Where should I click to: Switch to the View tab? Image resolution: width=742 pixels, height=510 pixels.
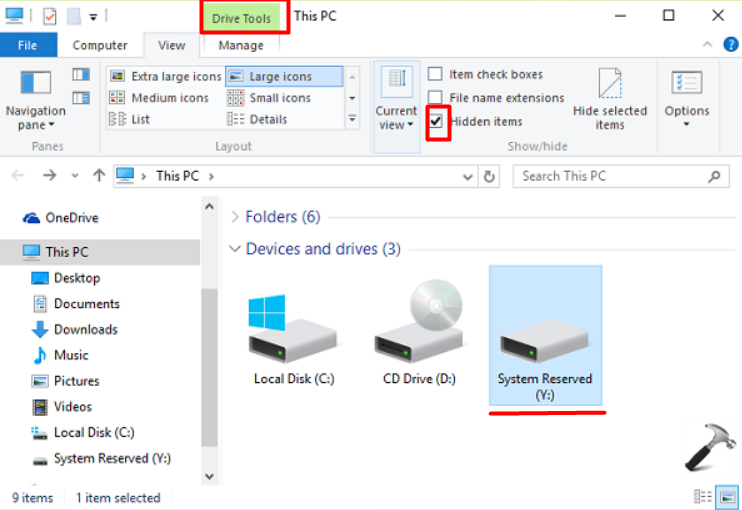click(172, 45)
